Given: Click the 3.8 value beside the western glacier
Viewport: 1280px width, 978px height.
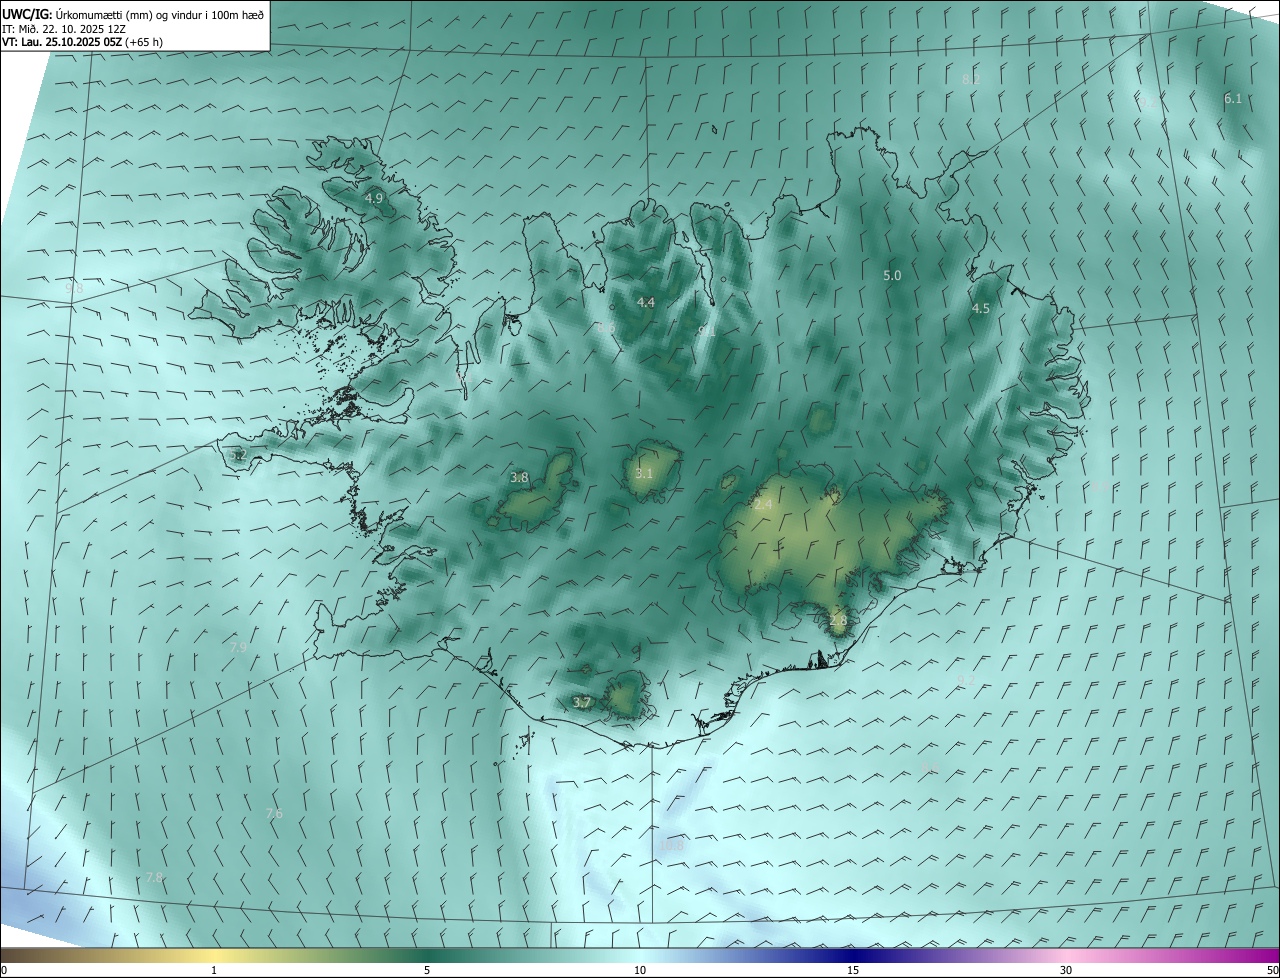Looking at the screenshot, I should coord(519,478).
